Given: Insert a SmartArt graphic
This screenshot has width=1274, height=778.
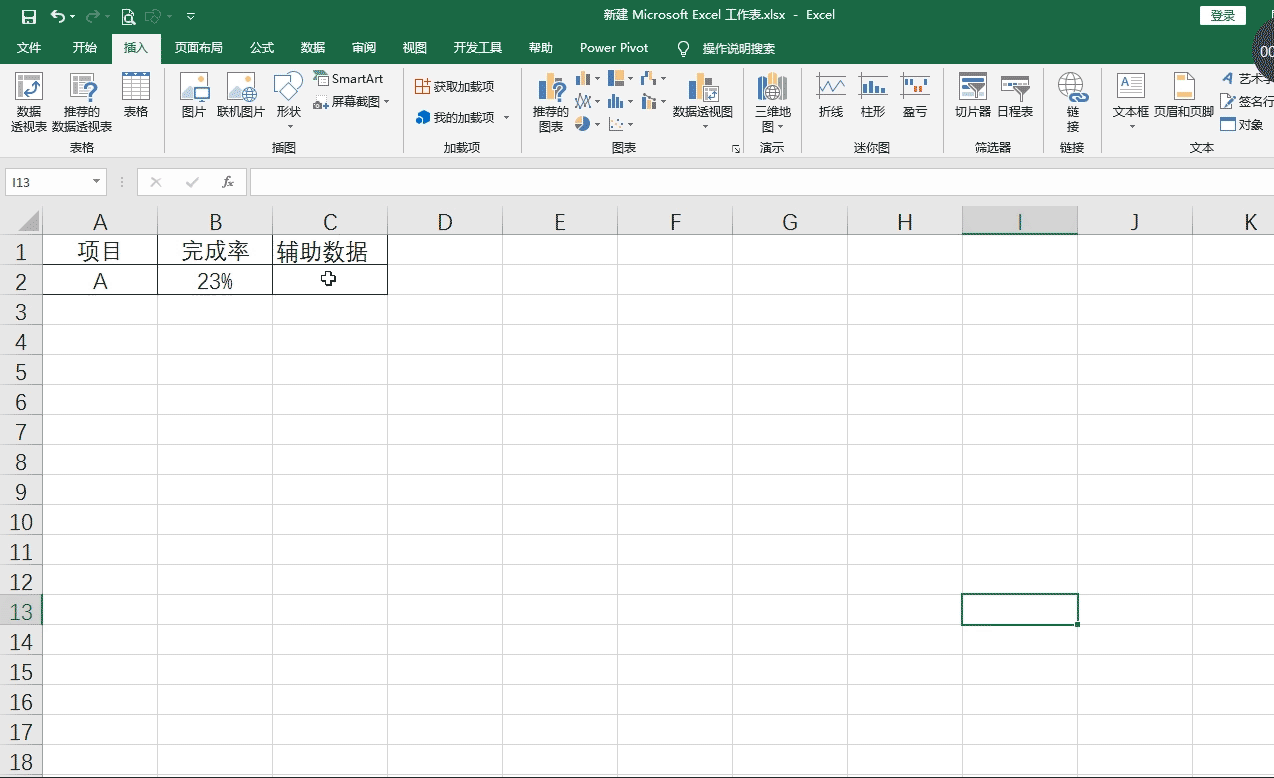Looking at the screenshot, I should pos(348,79).
